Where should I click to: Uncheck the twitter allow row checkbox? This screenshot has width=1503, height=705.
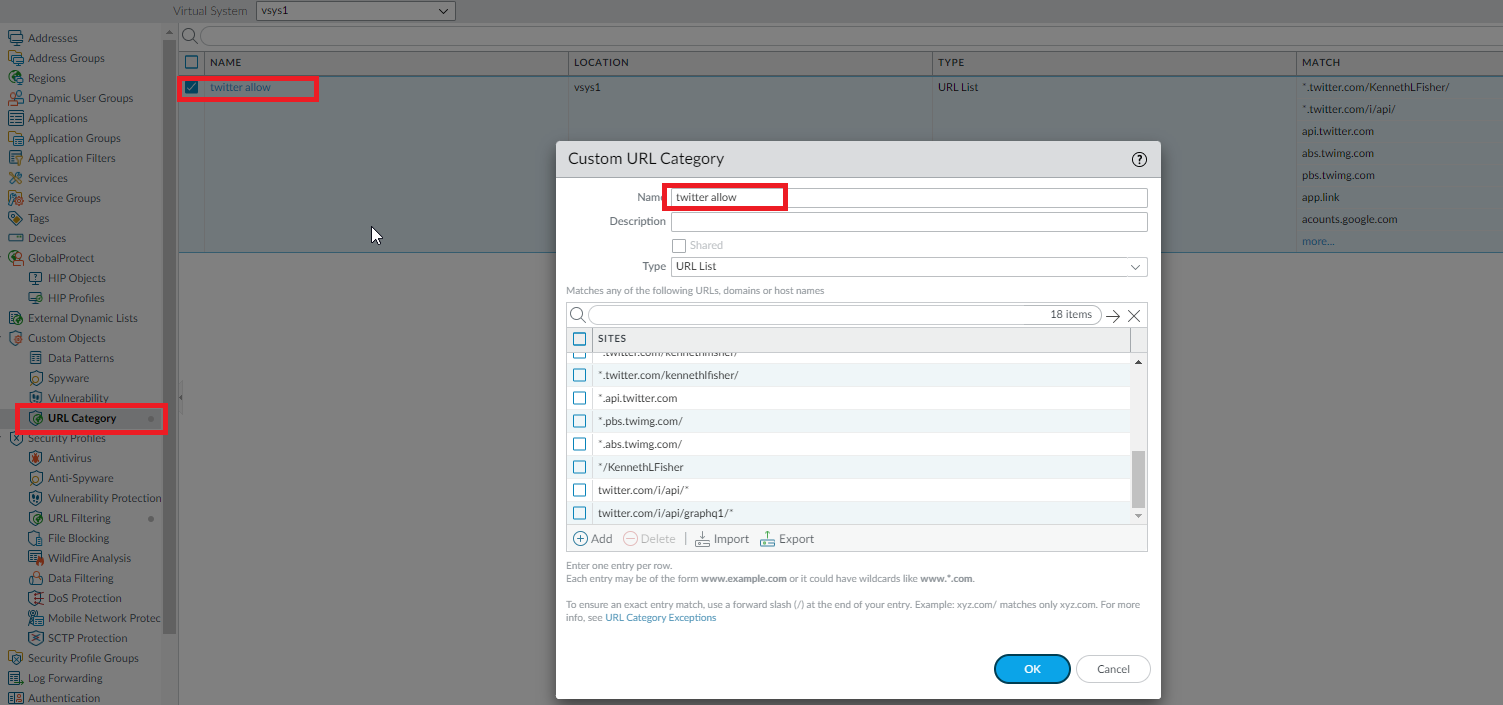click(x=191, y=87)
